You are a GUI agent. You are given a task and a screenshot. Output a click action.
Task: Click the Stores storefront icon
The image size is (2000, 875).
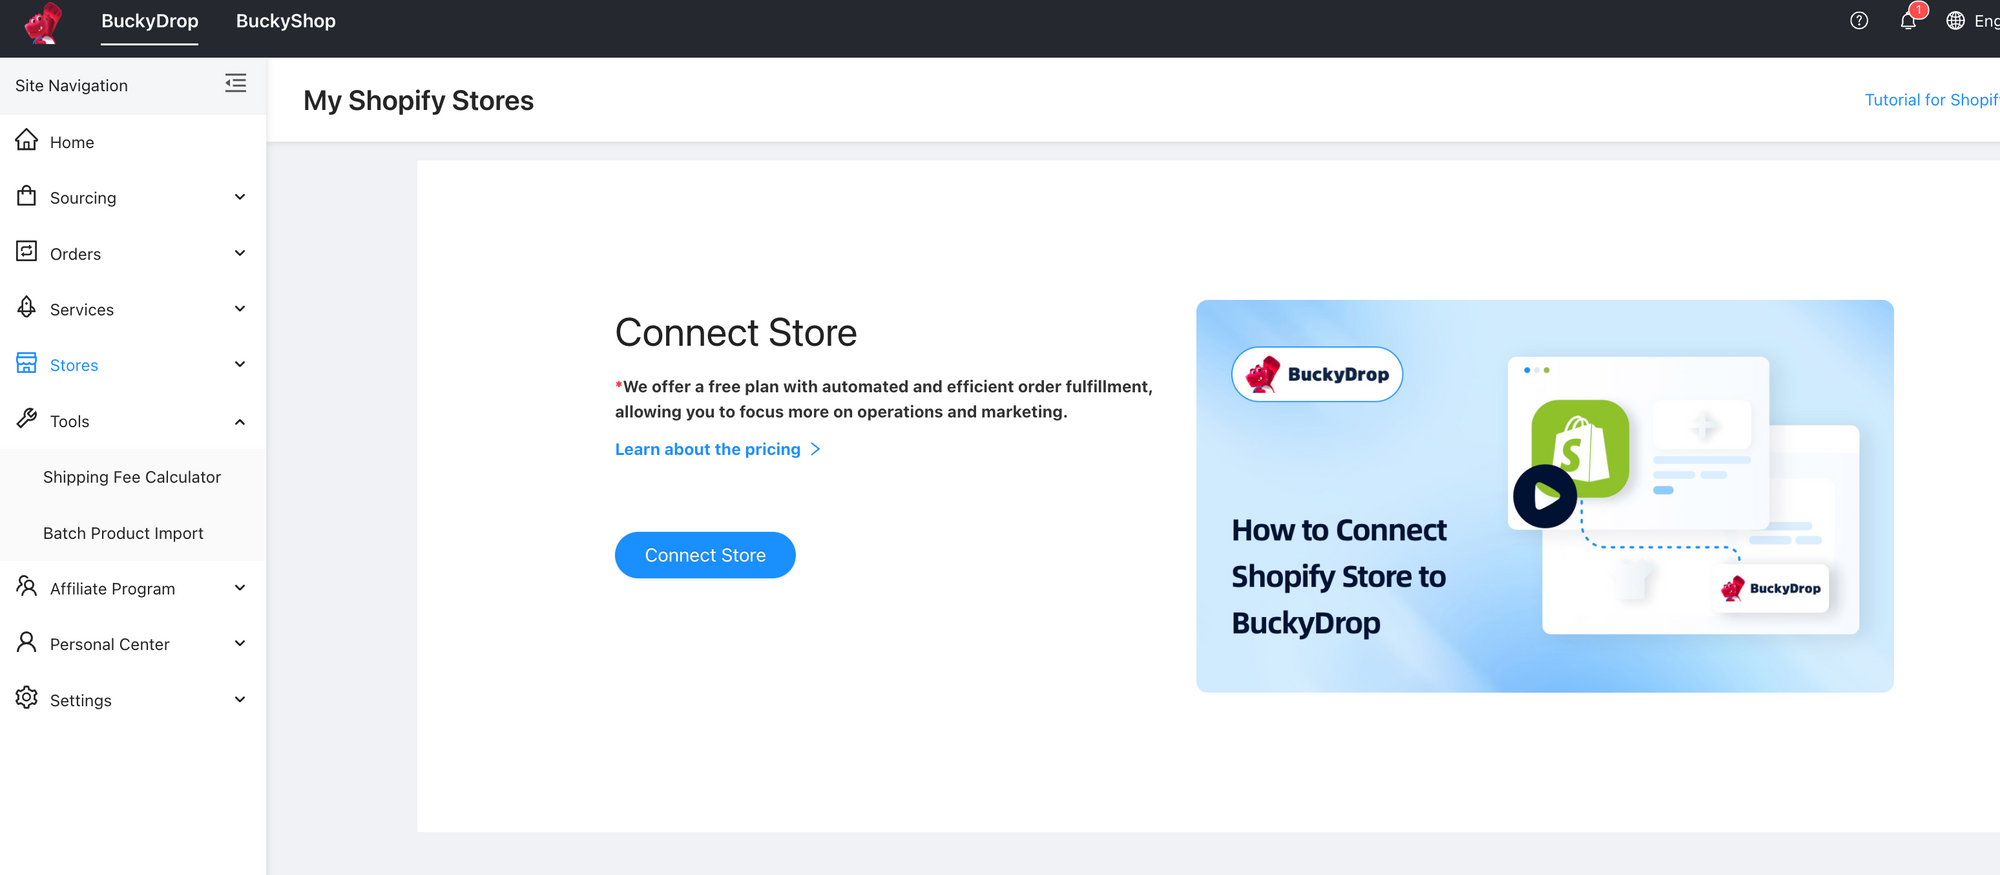tap(27, 363)
